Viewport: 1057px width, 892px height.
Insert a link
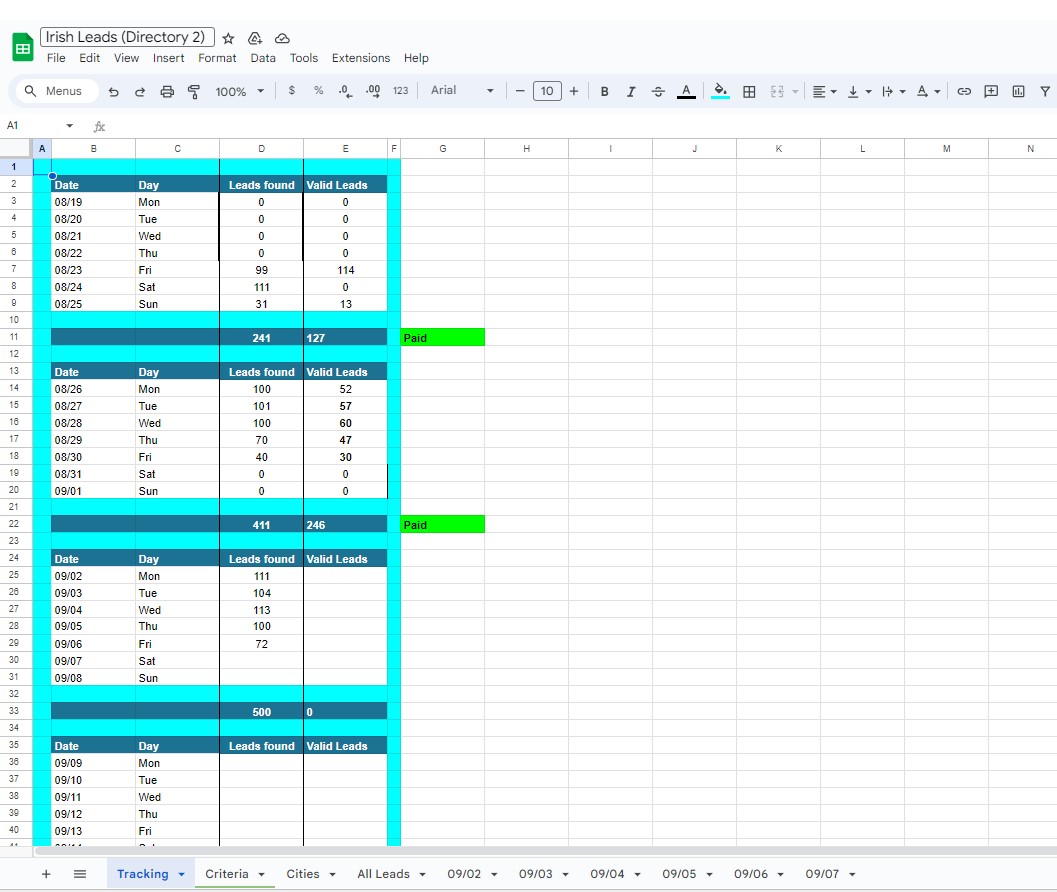tap(964, 92)
